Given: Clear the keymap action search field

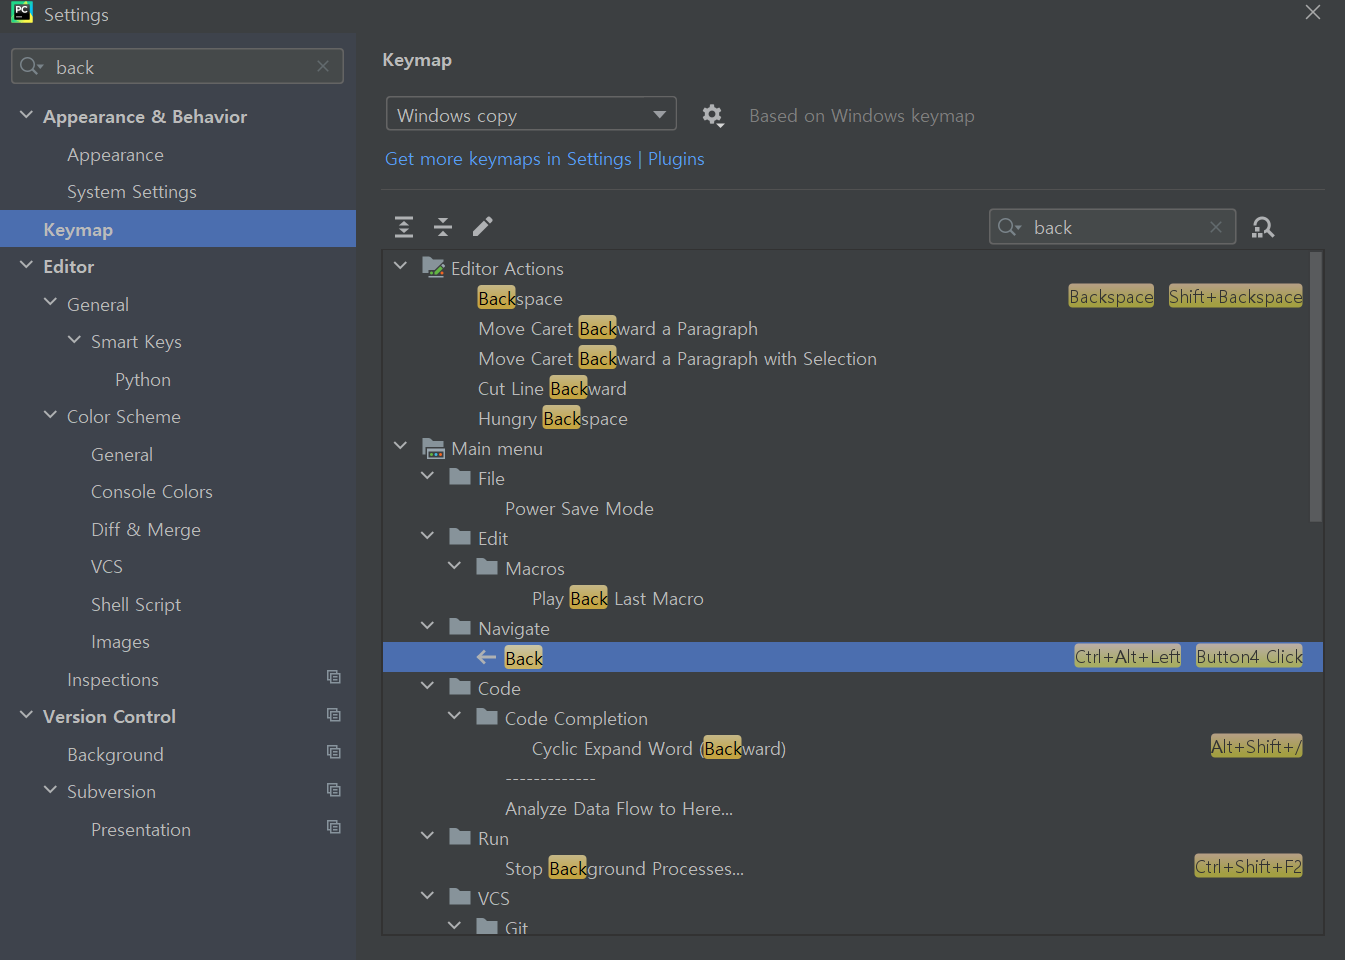Looking at the screenshot, I should point(1216,227).
